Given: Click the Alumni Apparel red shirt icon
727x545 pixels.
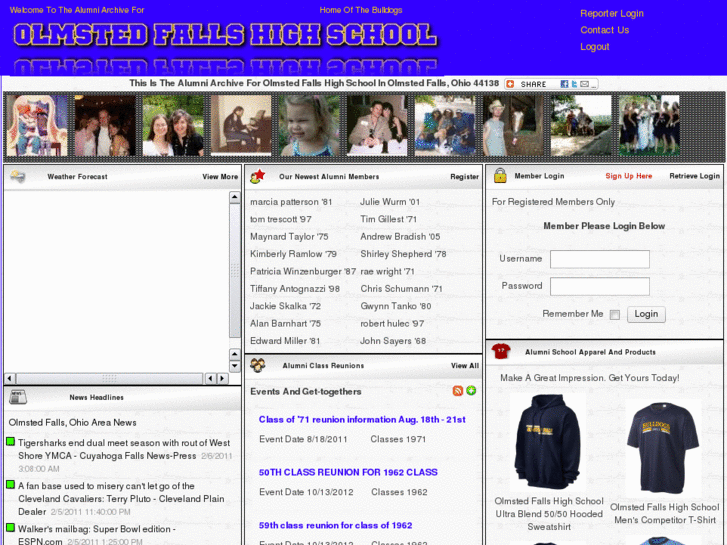Looking at the screenshot, I should coord(501,351).
